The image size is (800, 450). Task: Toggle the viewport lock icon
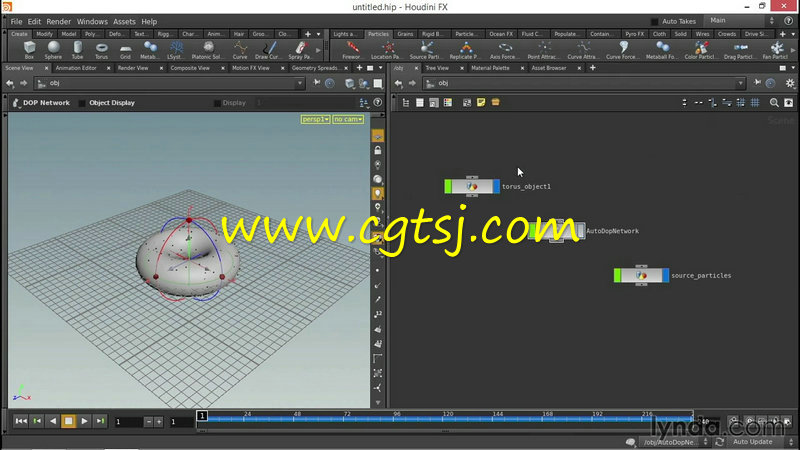click(378, 150)
